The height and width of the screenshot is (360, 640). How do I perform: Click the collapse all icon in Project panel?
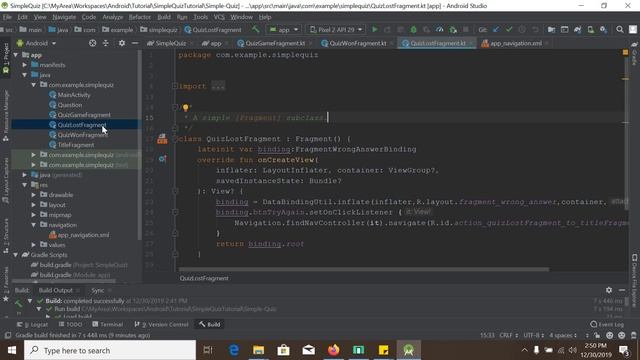[x=106, y=43]
